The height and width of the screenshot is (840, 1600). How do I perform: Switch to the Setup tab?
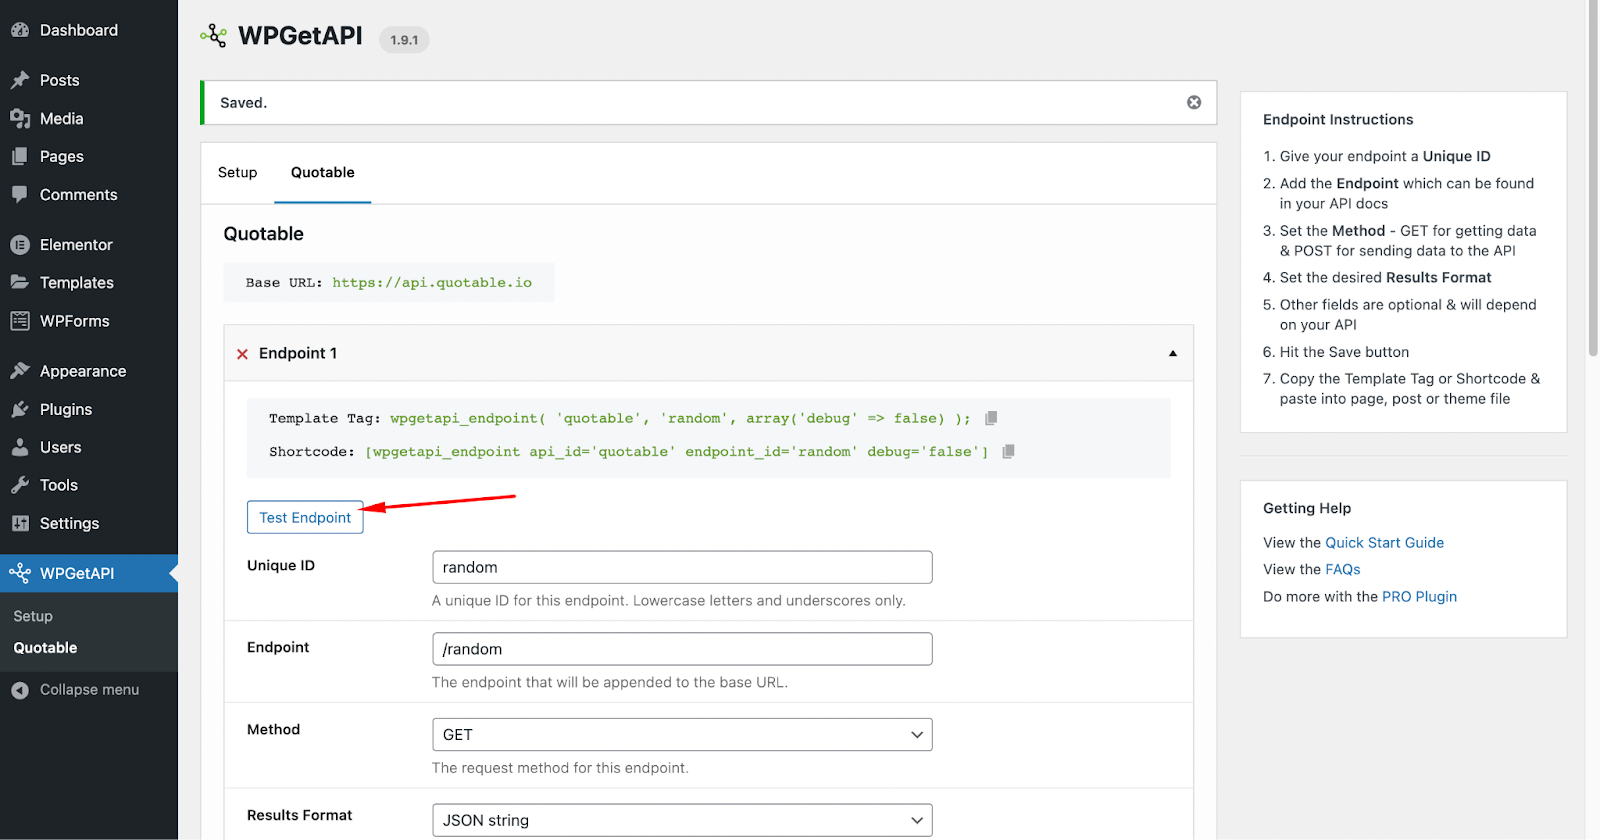(x=238, y=172)
